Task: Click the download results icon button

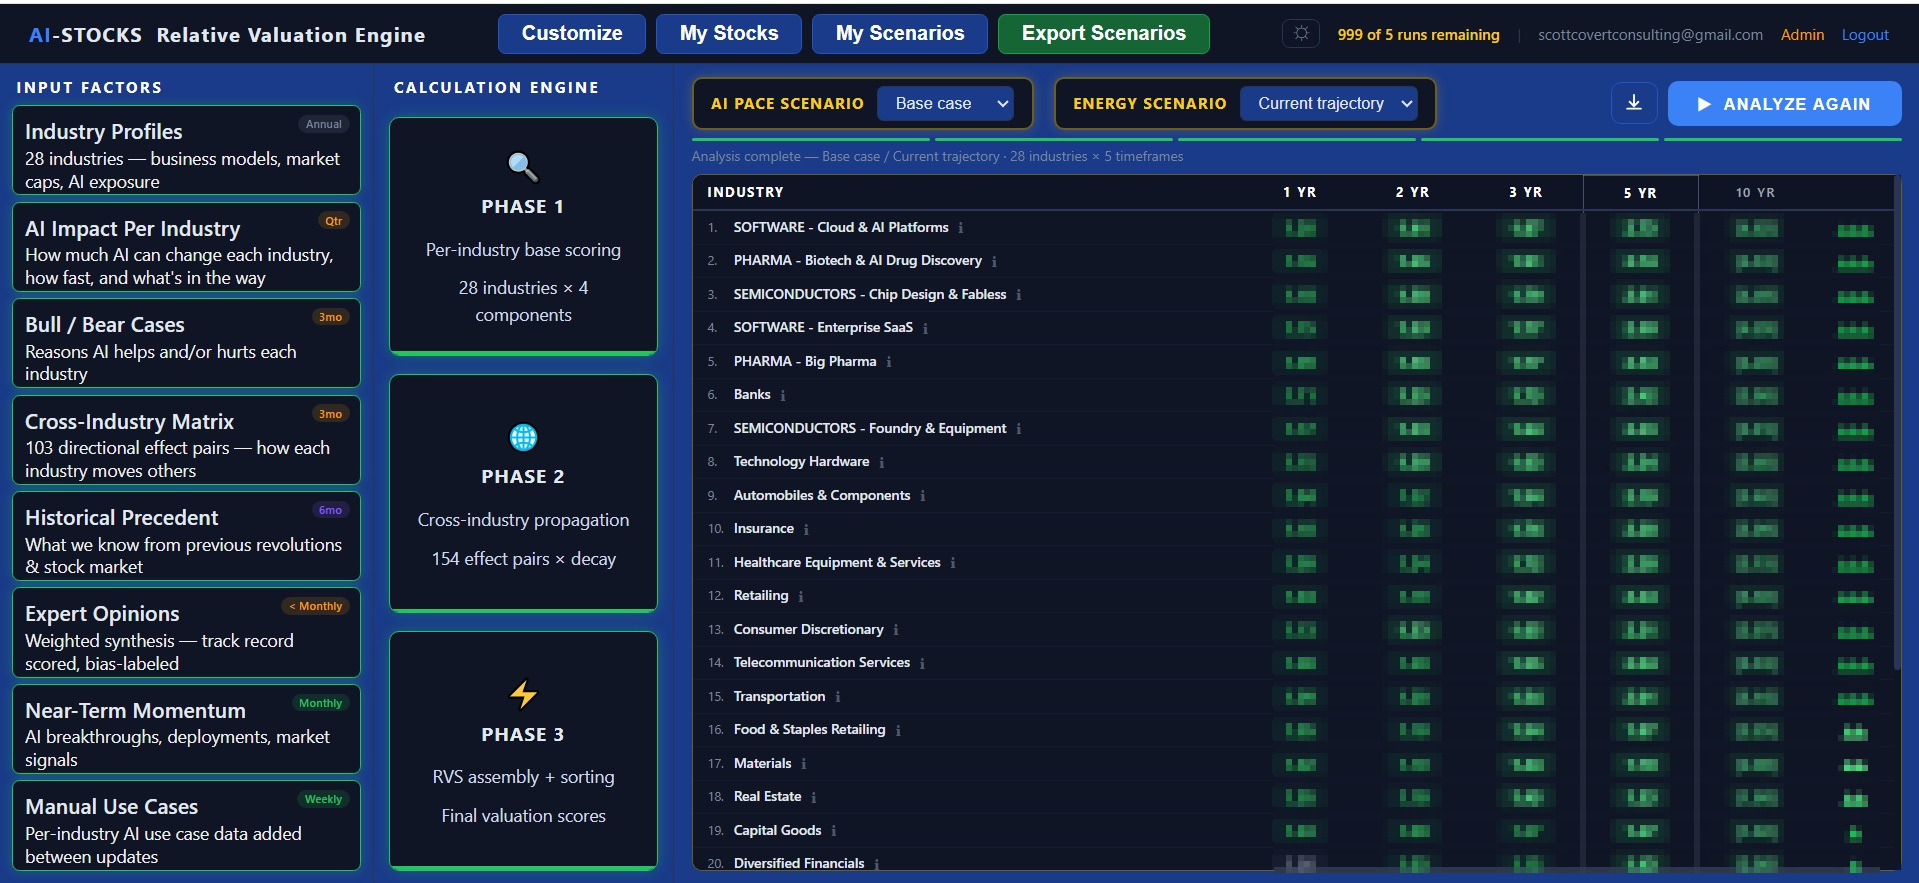Action: tap(1634, 103)
